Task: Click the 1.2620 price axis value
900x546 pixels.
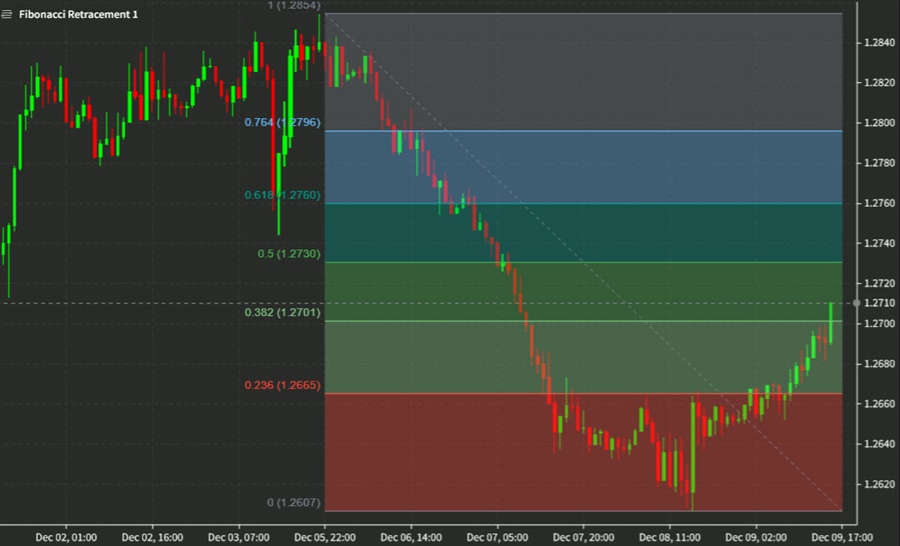Action: (x=879, y=485)
